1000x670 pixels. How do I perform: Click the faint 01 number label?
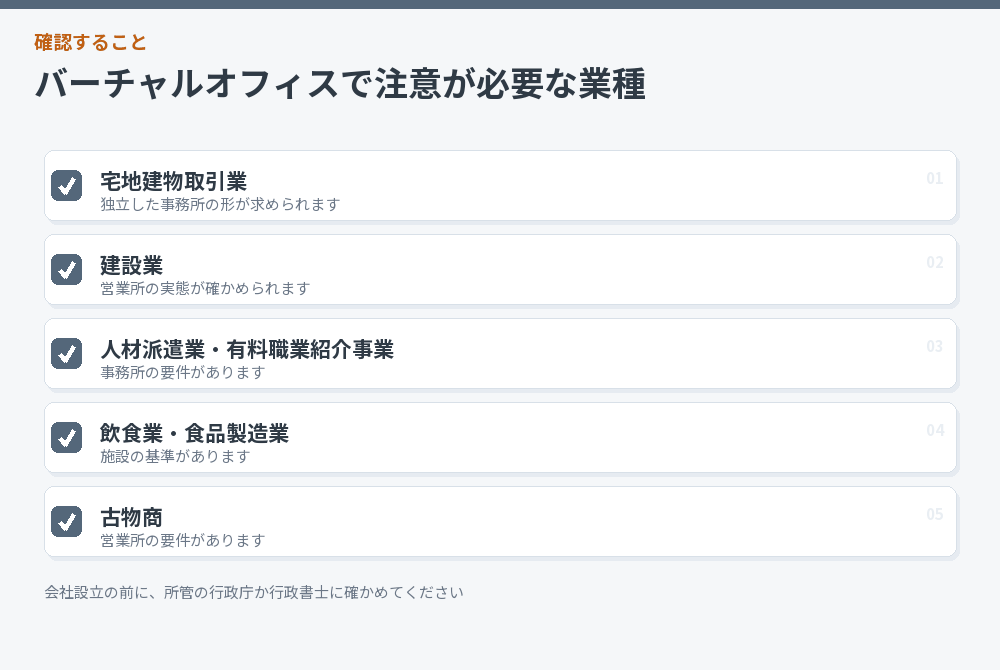(x=935, y=178)
